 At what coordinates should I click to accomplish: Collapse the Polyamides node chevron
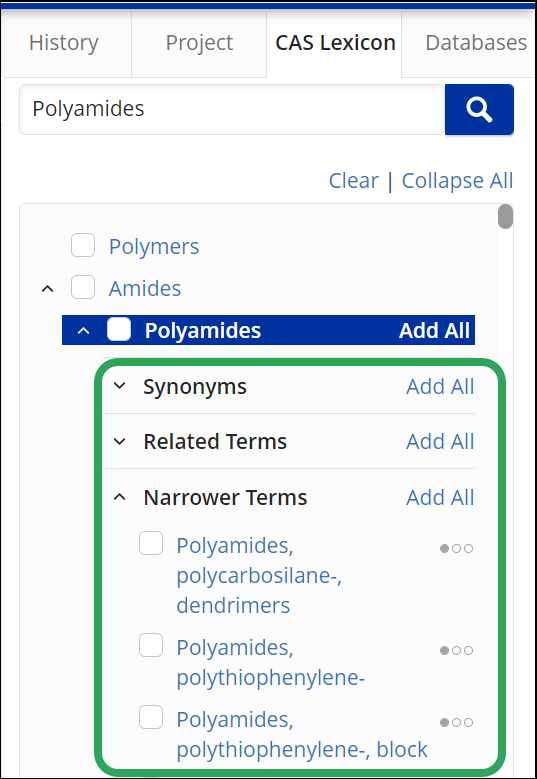pyautogui.click(x=84, y=330)
